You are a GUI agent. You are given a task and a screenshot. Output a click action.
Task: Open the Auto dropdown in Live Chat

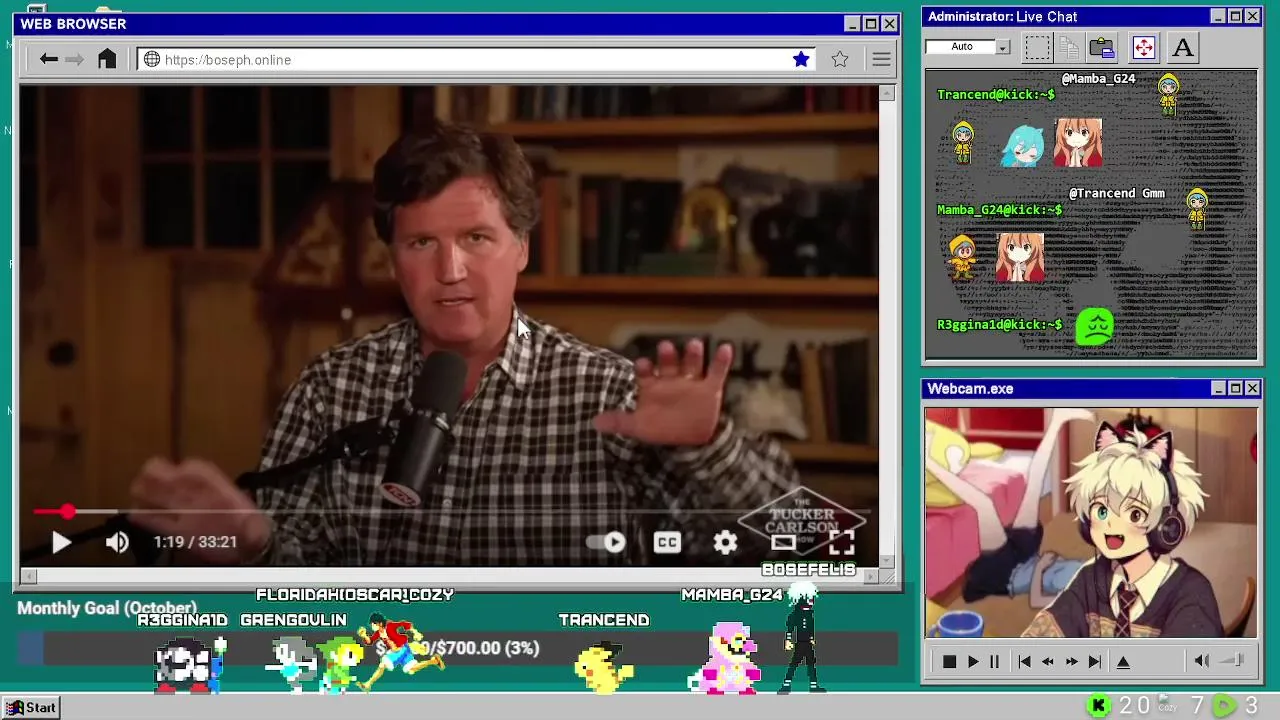[968, 47]
